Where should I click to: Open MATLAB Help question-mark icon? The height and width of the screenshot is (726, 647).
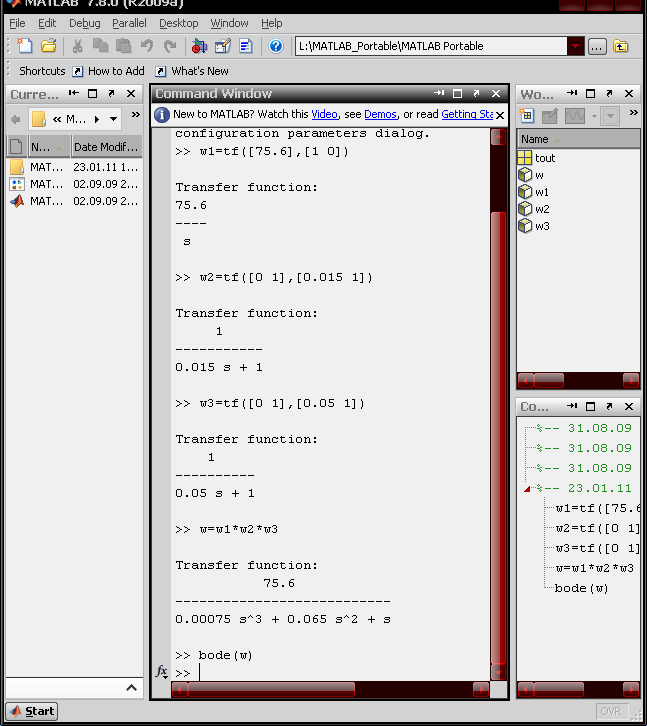coord(276,46)
